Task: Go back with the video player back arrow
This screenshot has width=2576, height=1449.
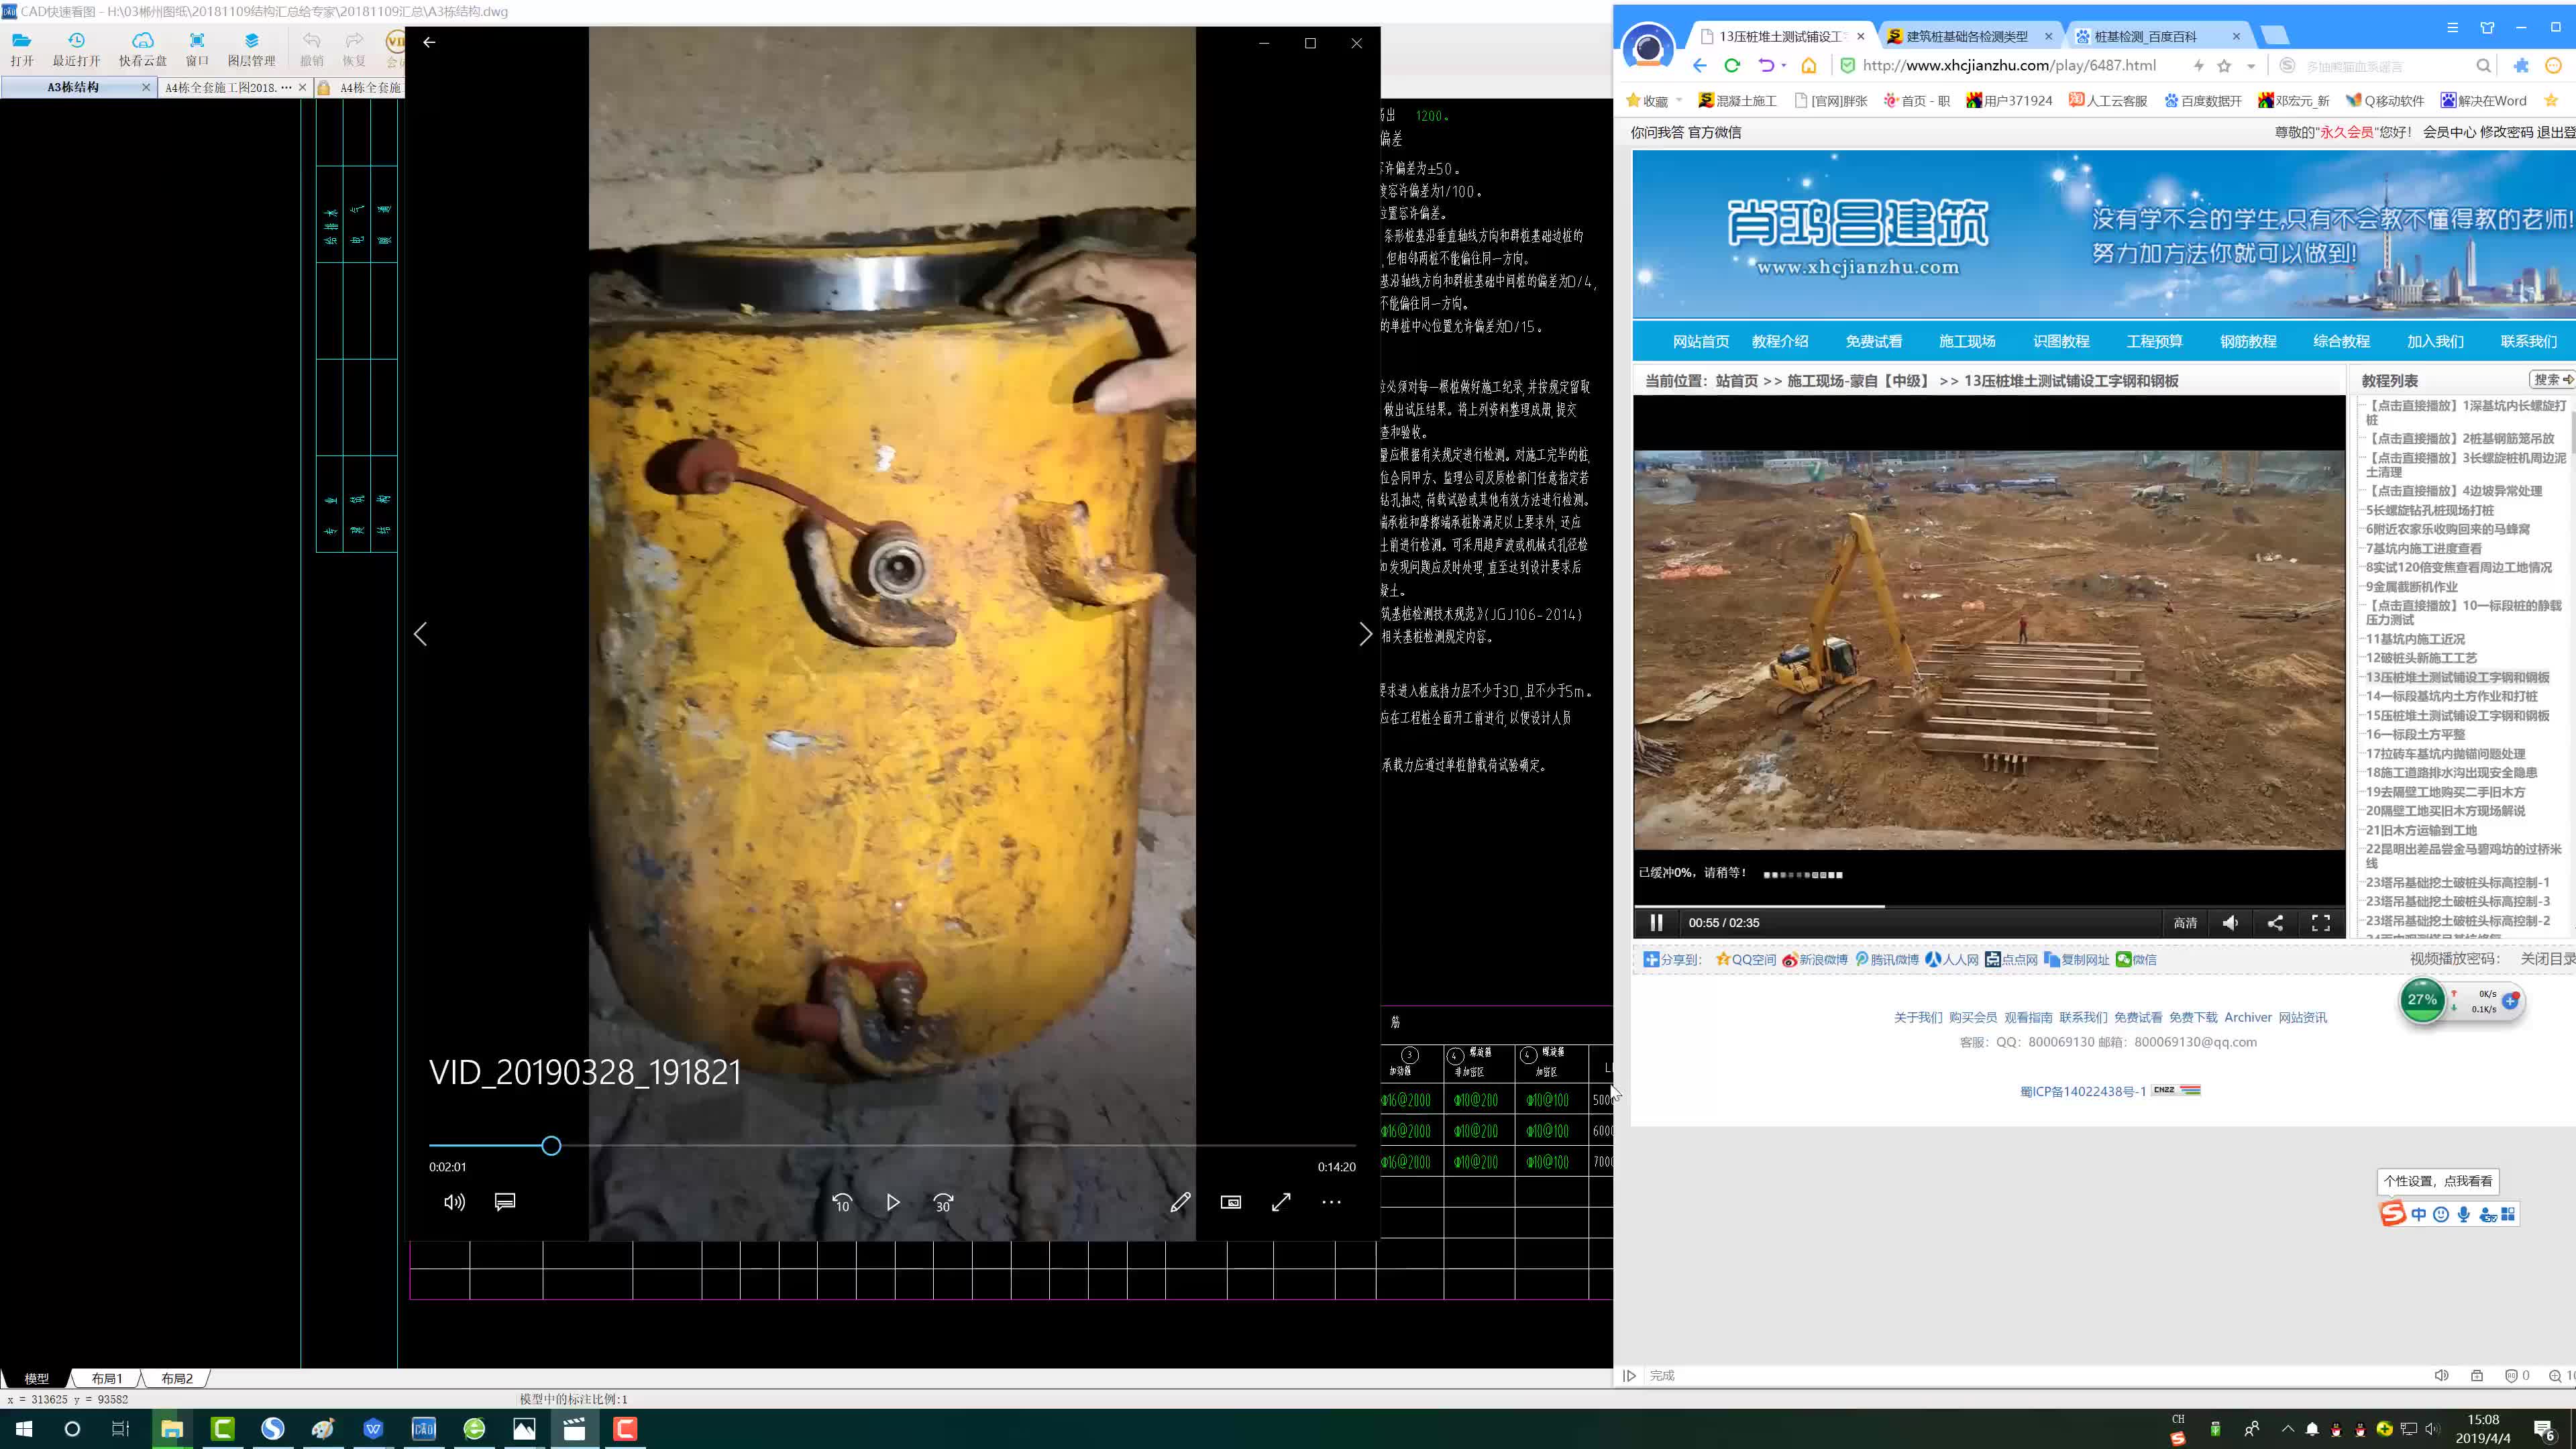Action: coord(429,42)
